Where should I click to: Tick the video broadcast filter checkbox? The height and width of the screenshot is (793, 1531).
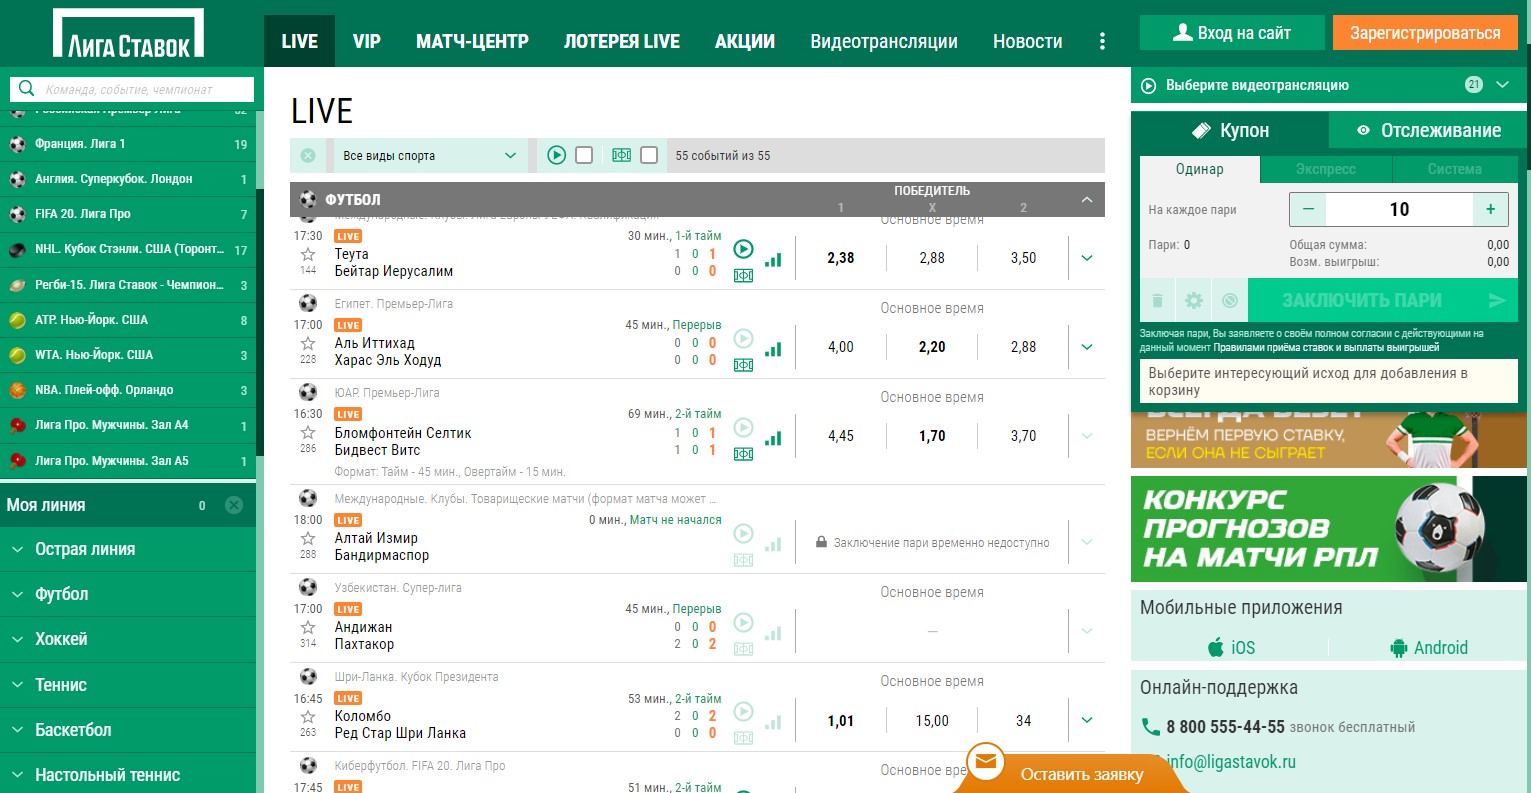584,155
